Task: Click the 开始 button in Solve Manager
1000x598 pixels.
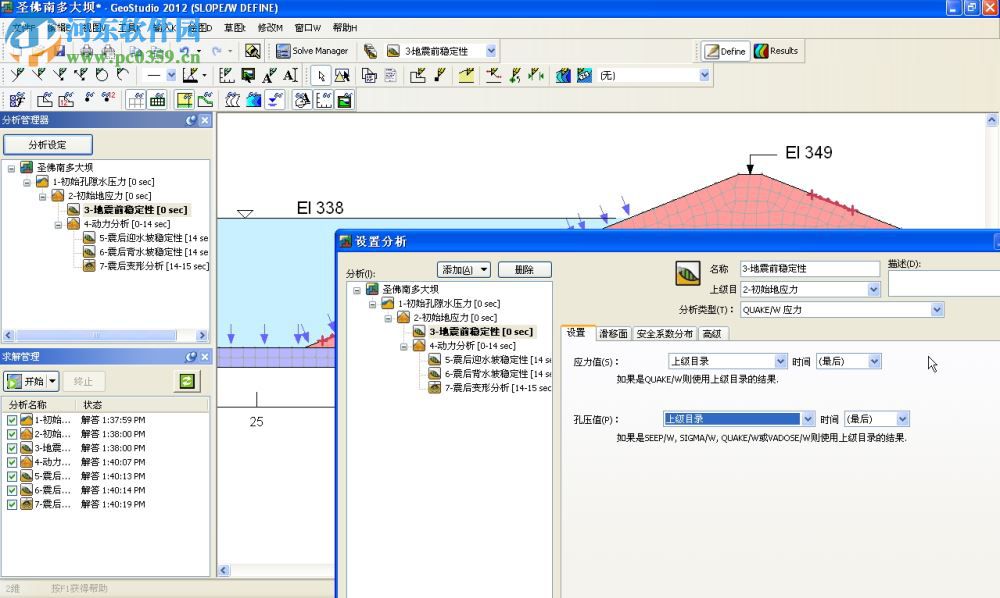Action: pyautogui.click(x=30, y=380)
